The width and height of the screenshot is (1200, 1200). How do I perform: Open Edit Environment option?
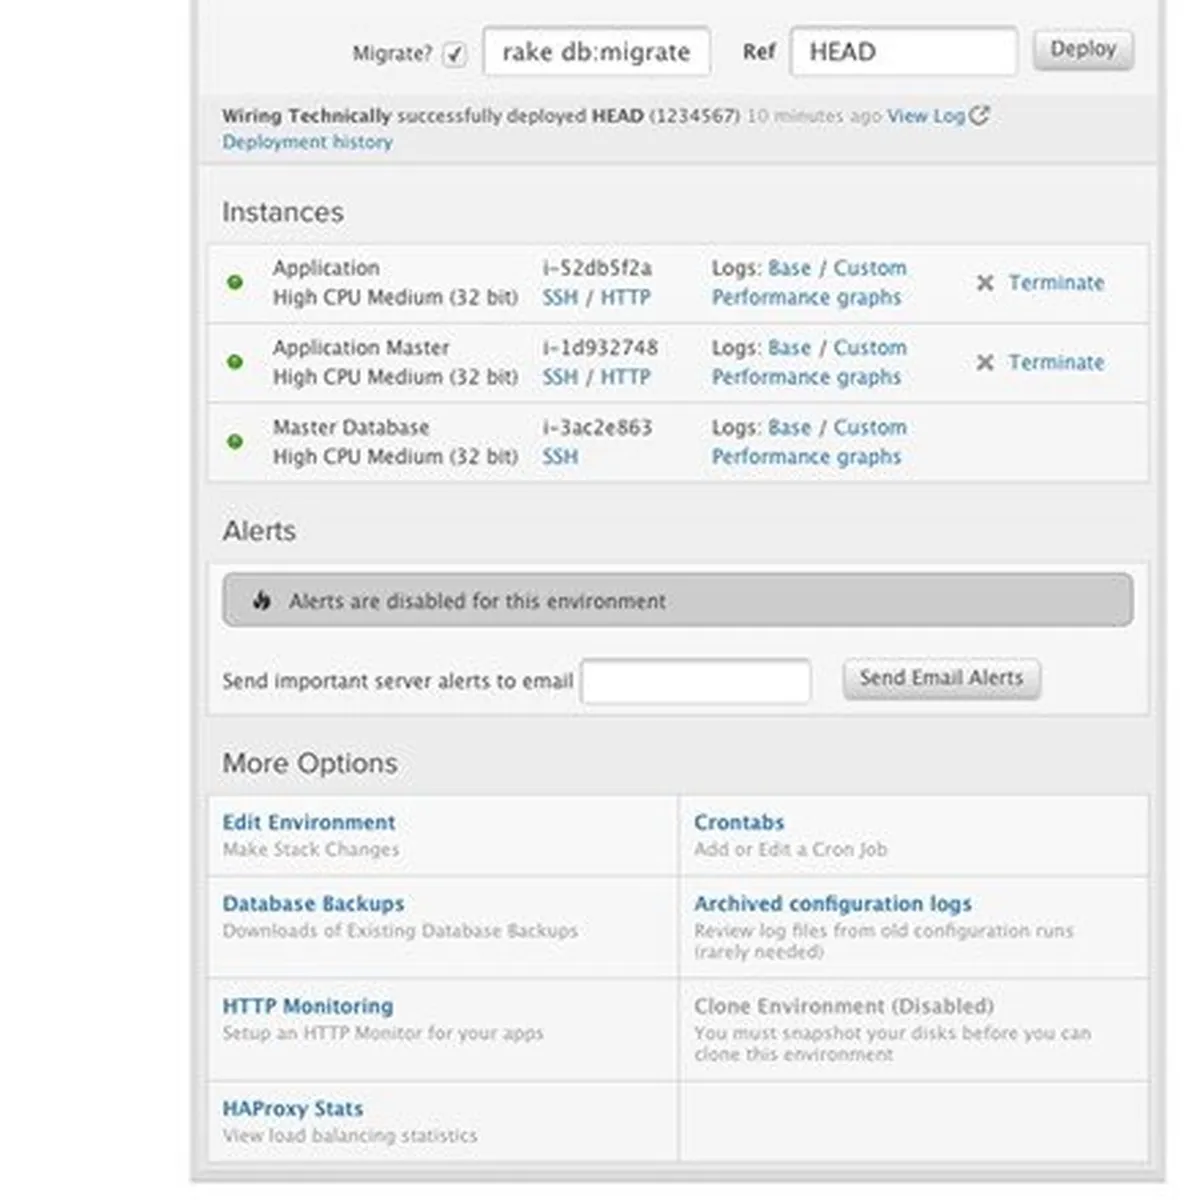point(309,822)
